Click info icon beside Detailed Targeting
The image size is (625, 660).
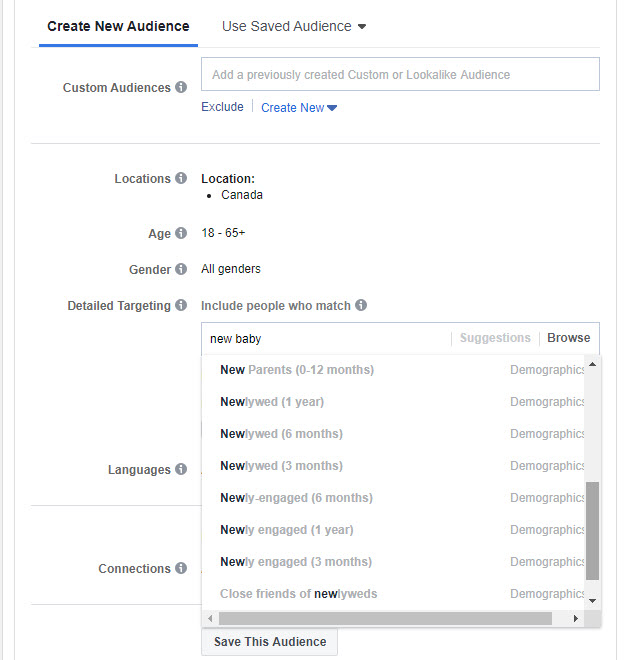pos(181,306)
